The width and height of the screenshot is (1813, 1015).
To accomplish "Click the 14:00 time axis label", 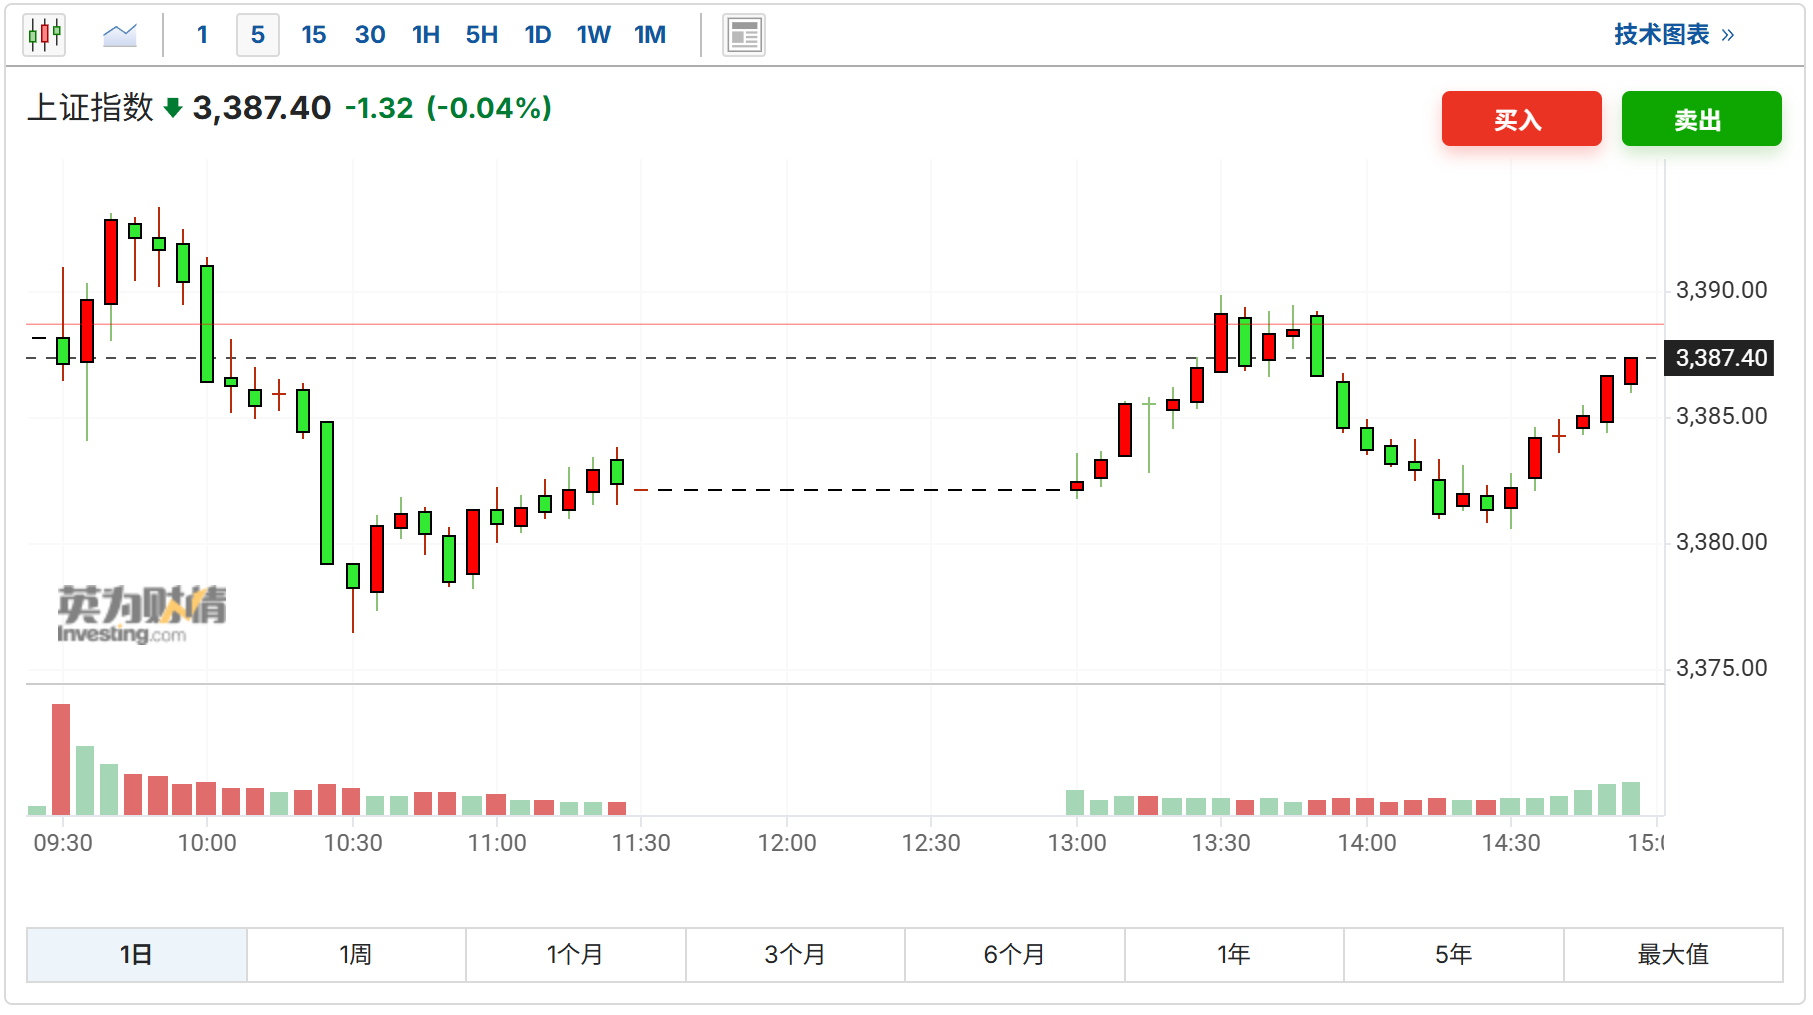I will (1367, 843).
